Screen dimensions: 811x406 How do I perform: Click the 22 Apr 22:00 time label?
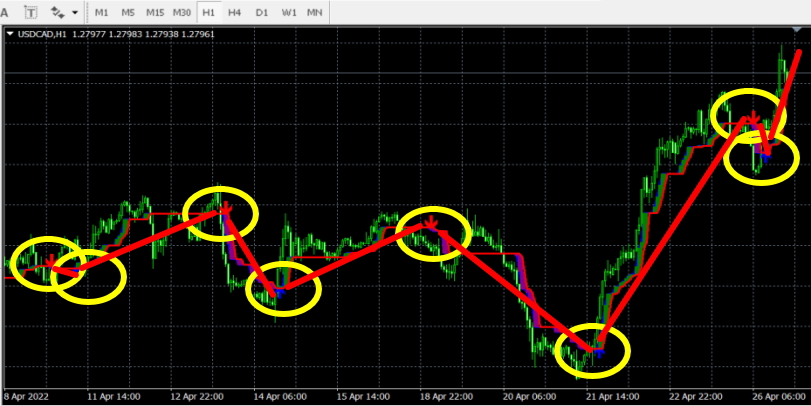696,397
